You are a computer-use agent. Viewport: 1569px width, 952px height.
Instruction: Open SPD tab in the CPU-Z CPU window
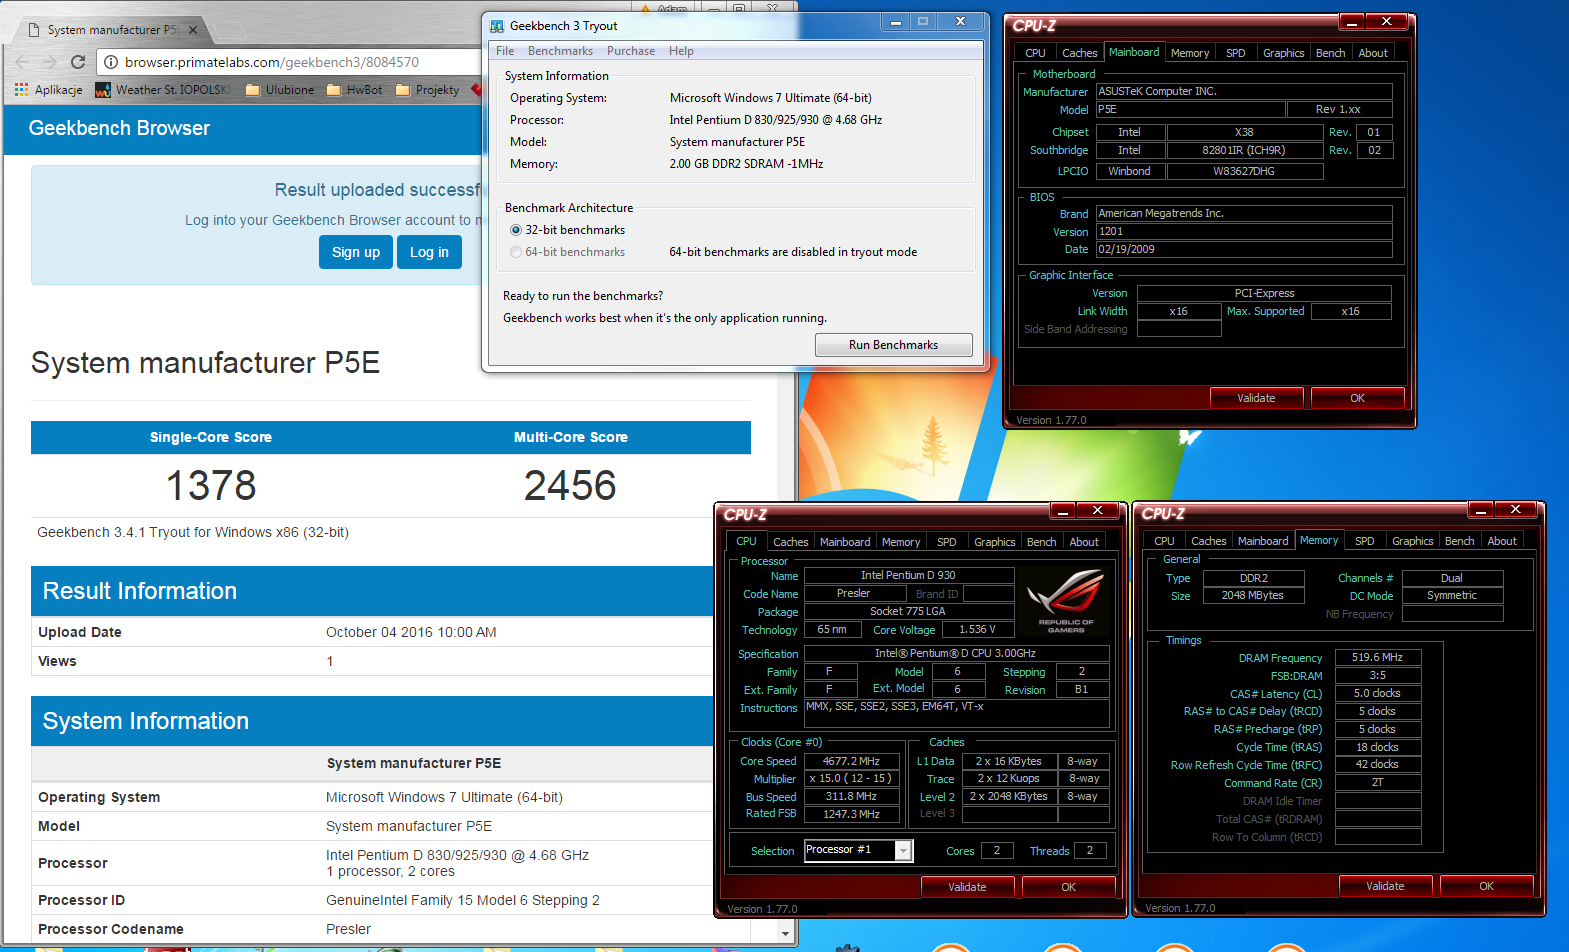tap(947, 542)
